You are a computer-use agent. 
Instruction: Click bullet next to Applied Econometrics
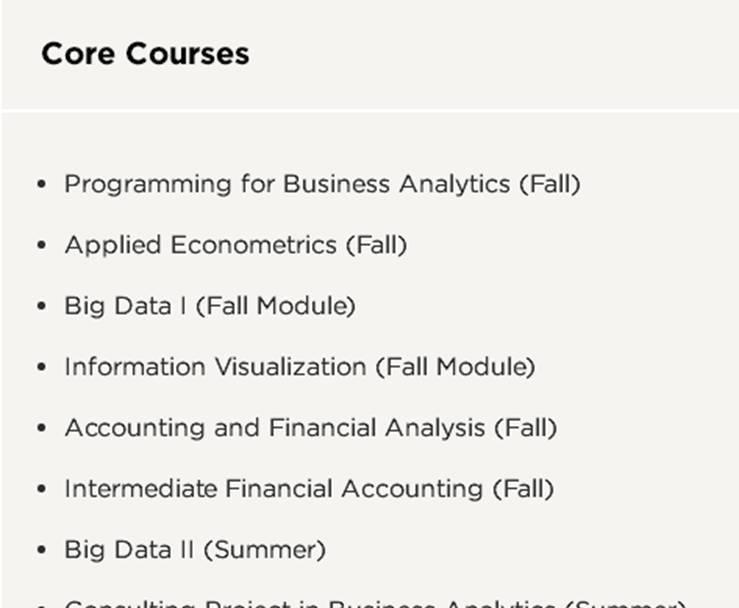[x=41, y=246]
